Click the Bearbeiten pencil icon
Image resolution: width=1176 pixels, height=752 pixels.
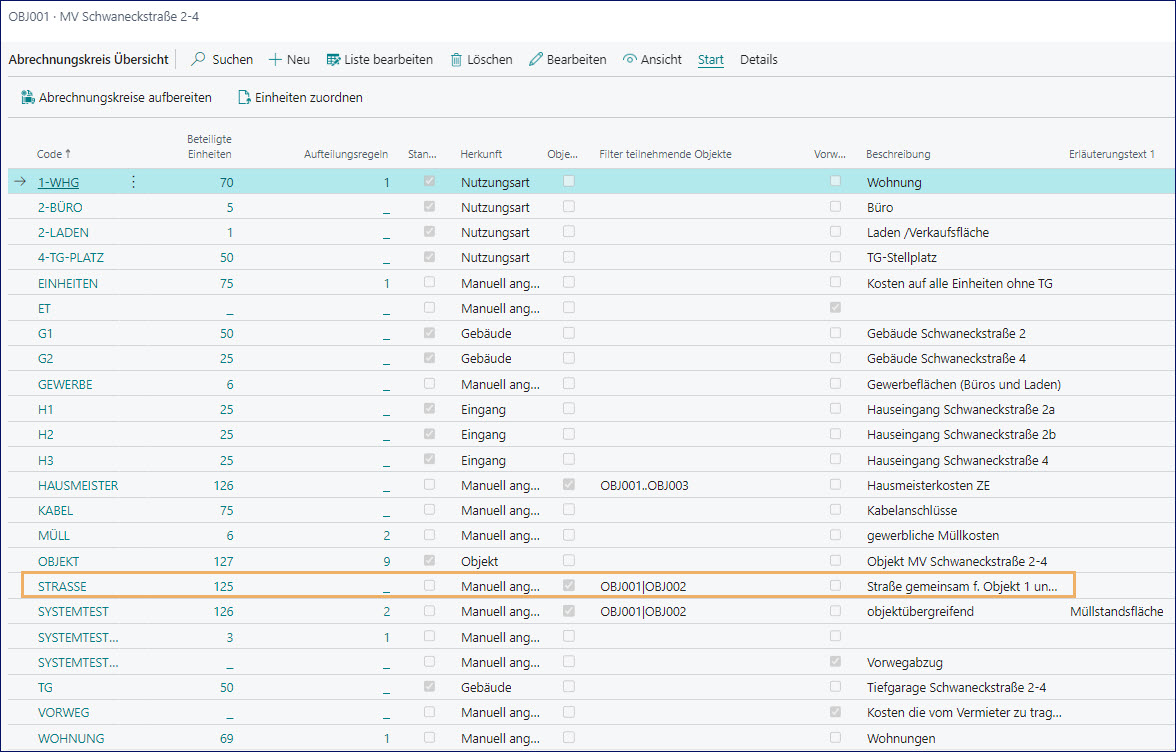(535, 60)
